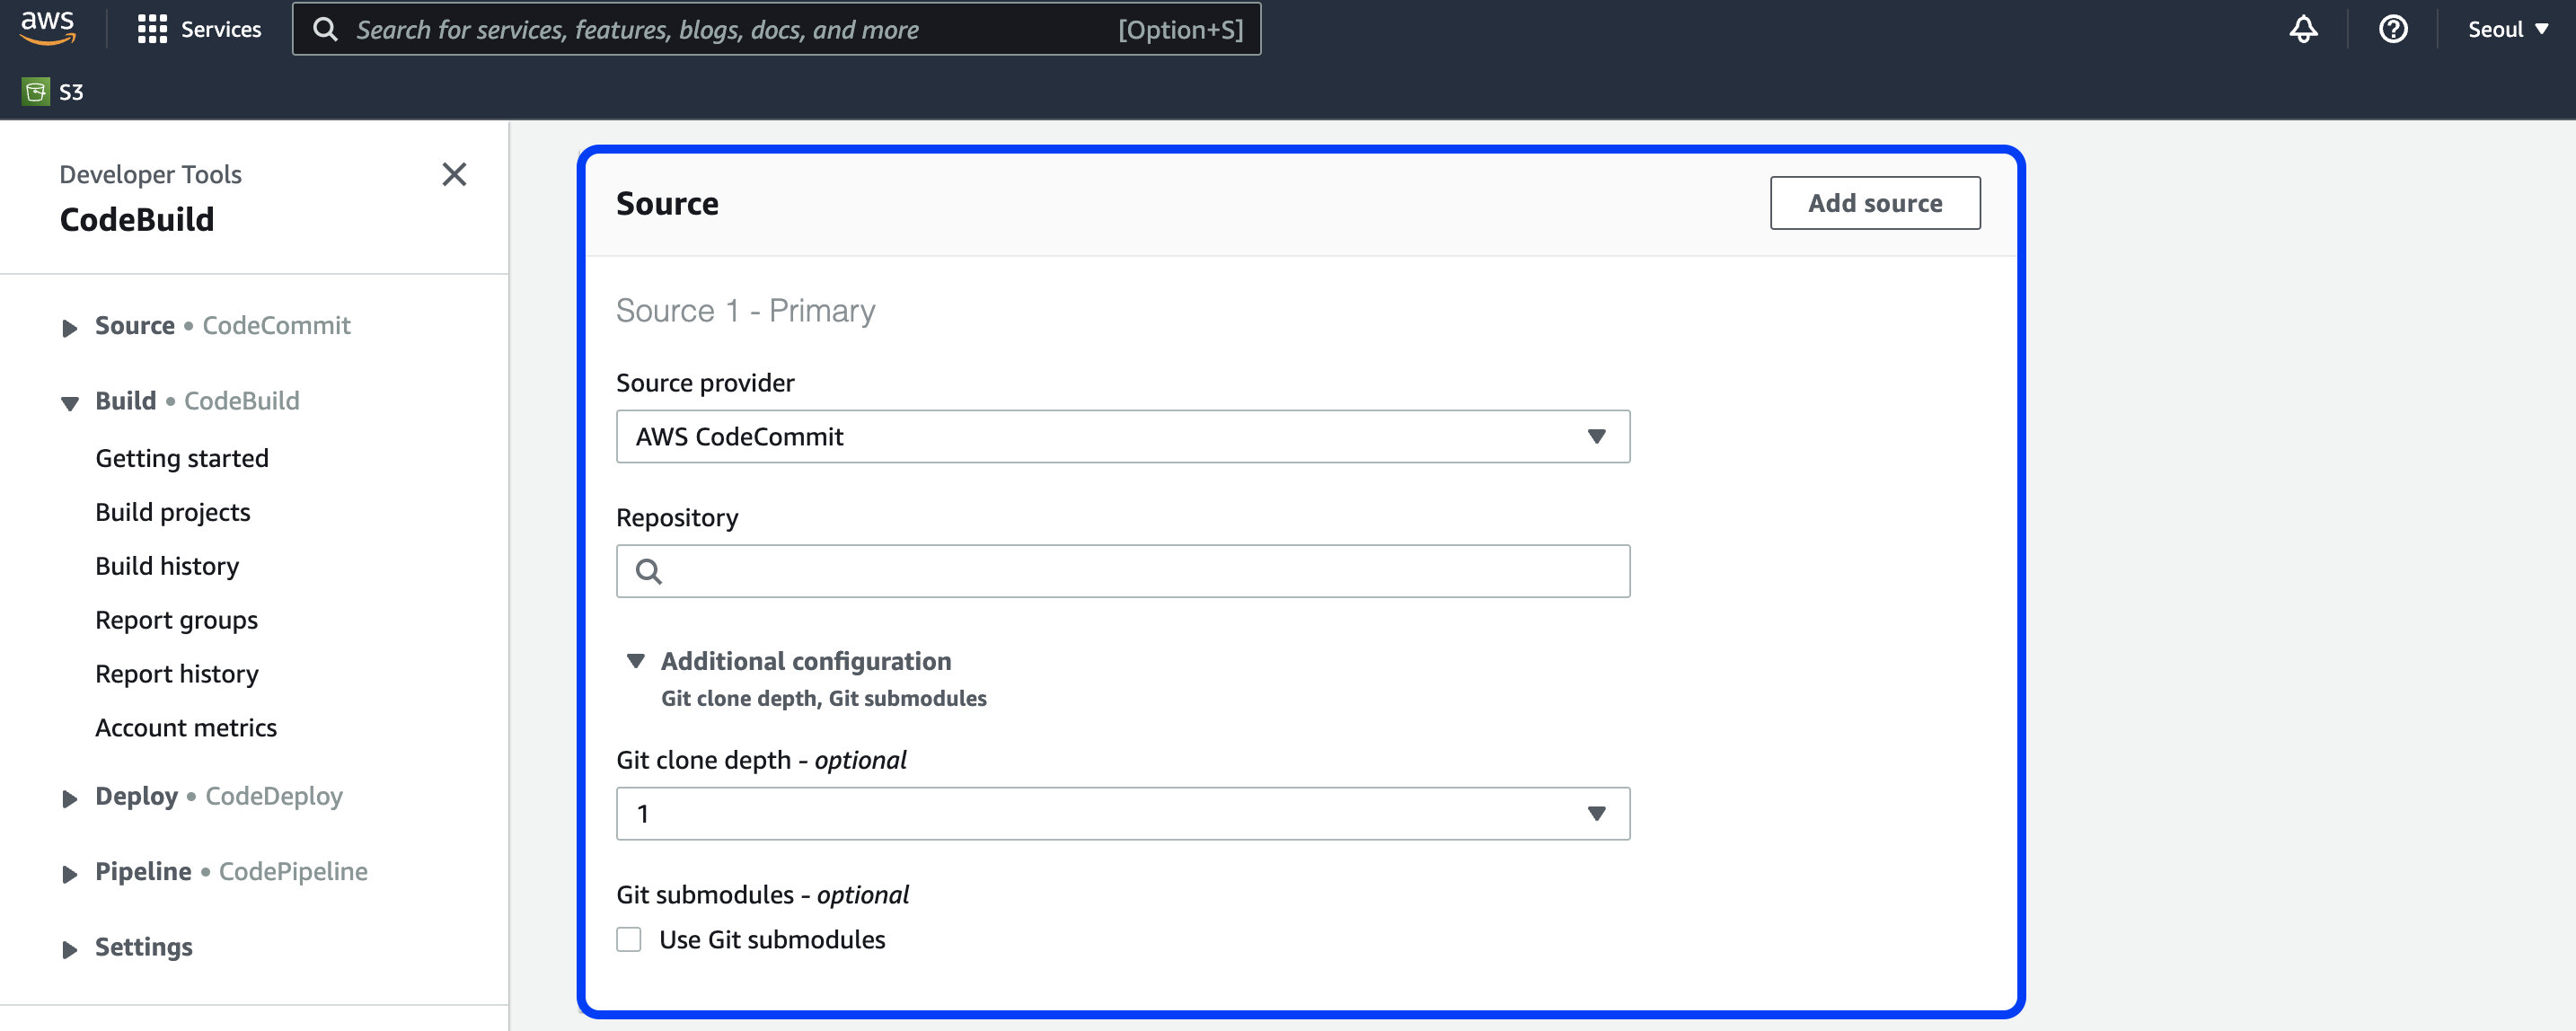Expand the Source CodeCommit section
The height and width of the screenshot is (1031, 2576).
coord(69,327)
